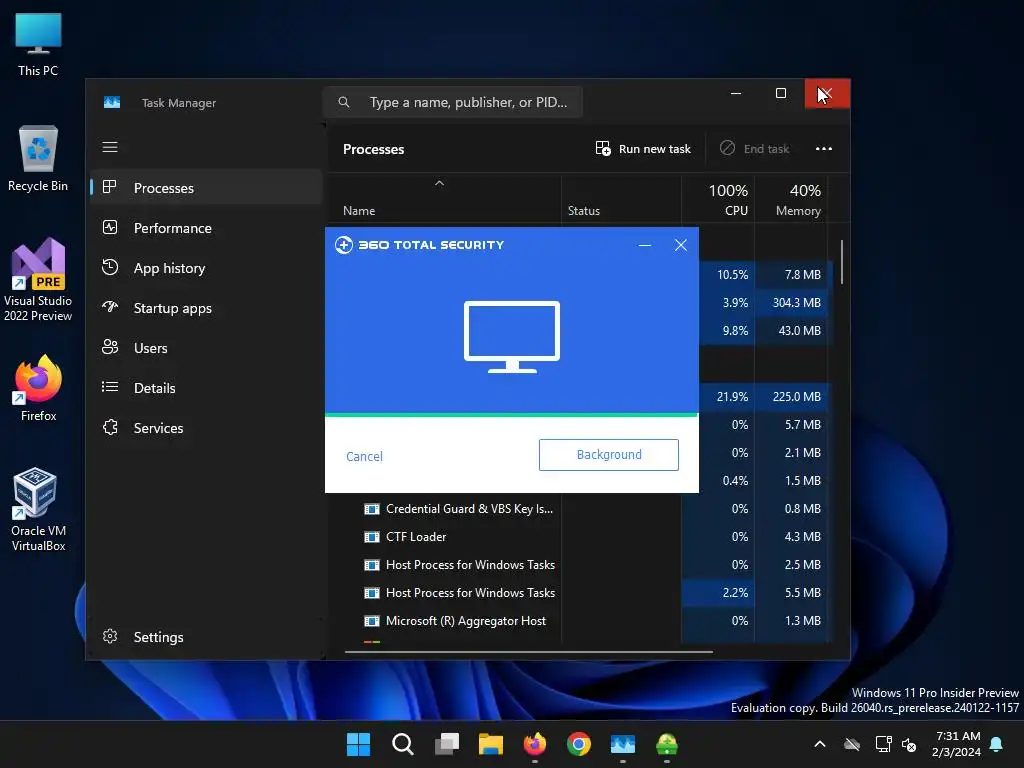Sort by the Memory column header
Screen dimensions: 1024x768
coord(792,199)
